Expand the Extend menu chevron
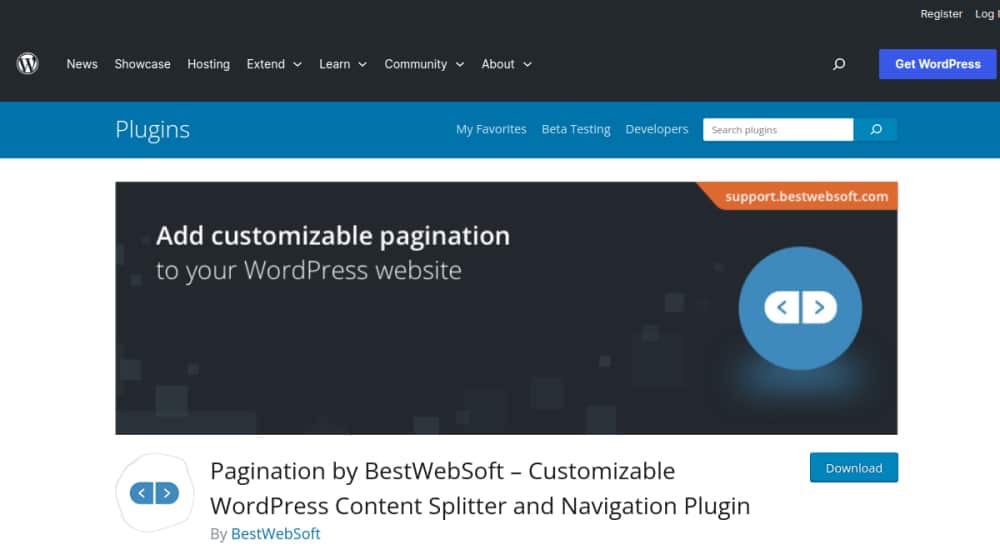1000x560 pixels. [x=297, y=64]
